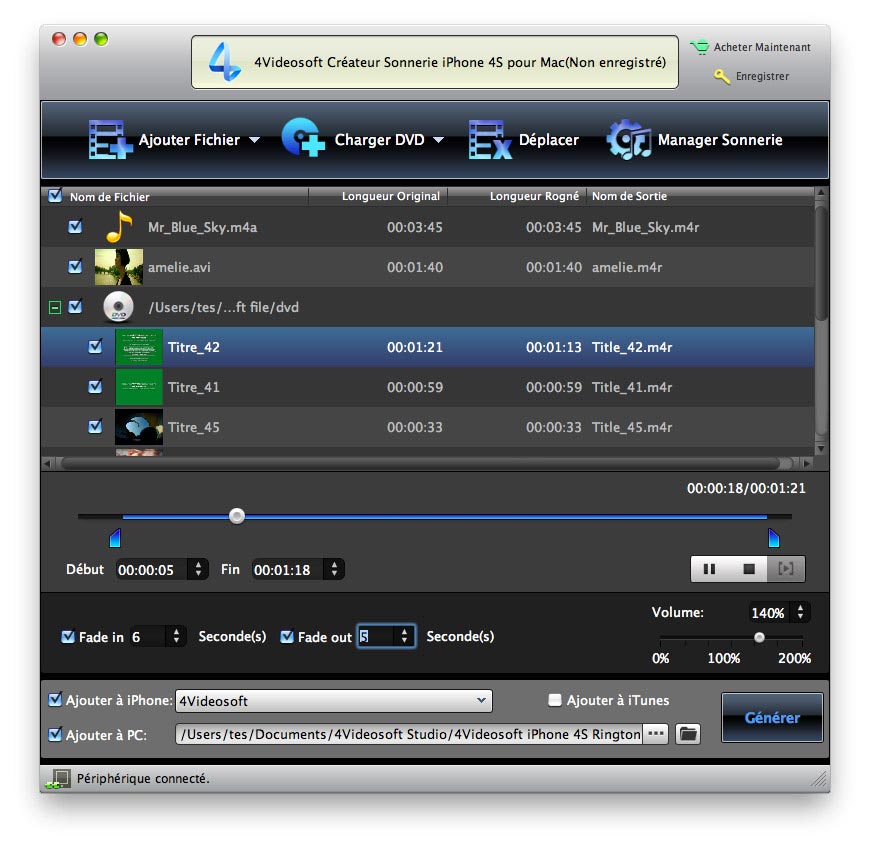Expand the Ajouter Fichier dropdown arrow
The width and height of the screenshot is (870, 848).
click(254, 140)
